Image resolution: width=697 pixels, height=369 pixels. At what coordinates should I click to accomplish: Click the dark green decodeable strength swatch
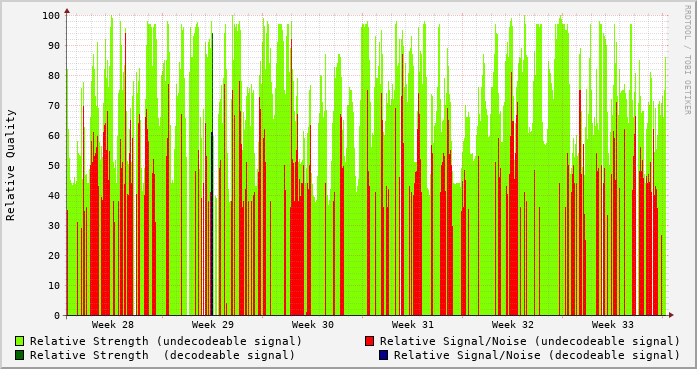[x=20, y=355]
